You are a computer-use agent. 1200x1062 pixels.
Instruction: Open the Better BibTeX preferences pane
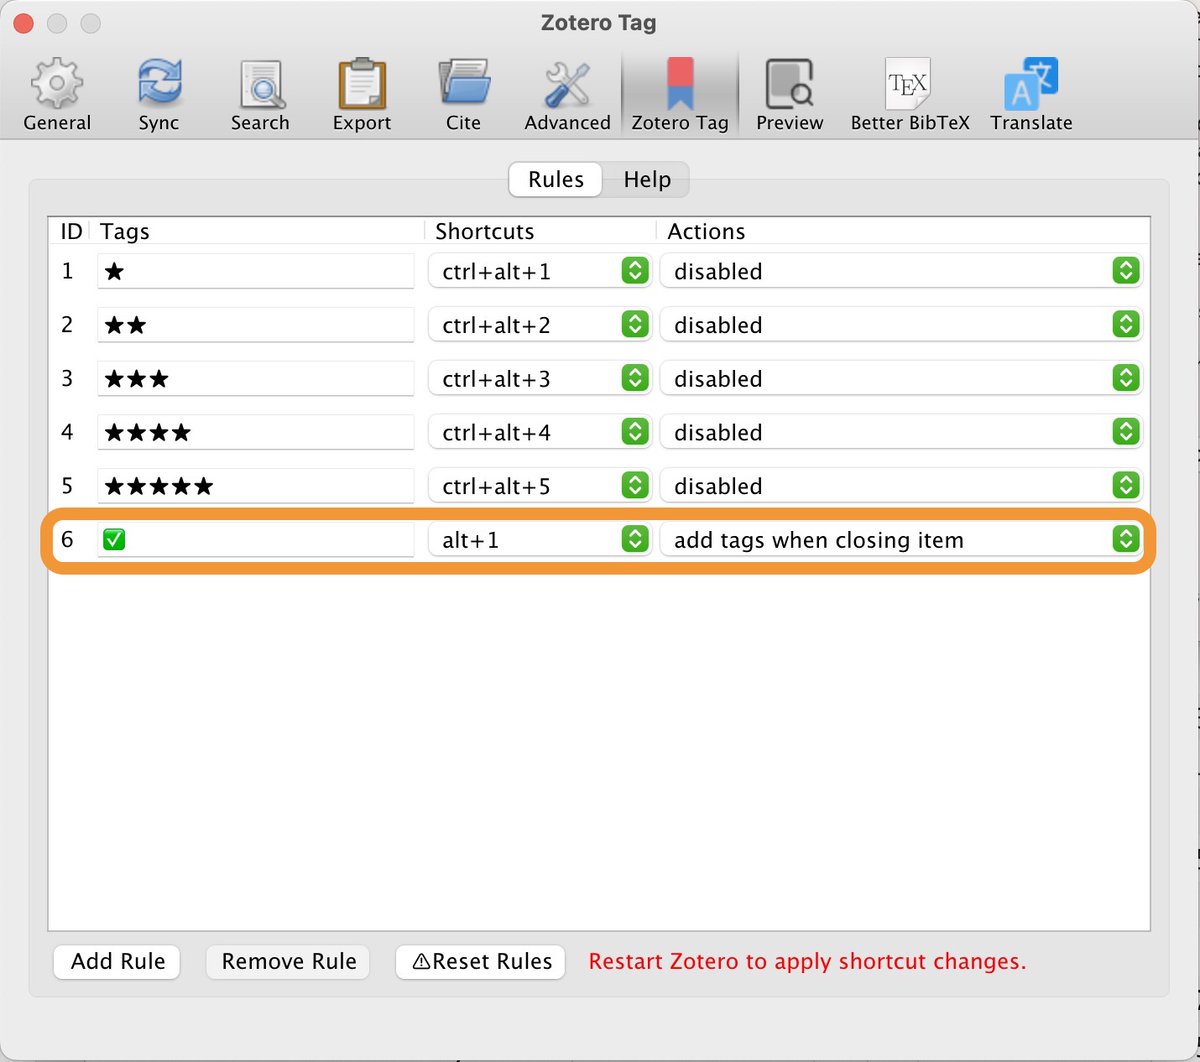(910, 97)
